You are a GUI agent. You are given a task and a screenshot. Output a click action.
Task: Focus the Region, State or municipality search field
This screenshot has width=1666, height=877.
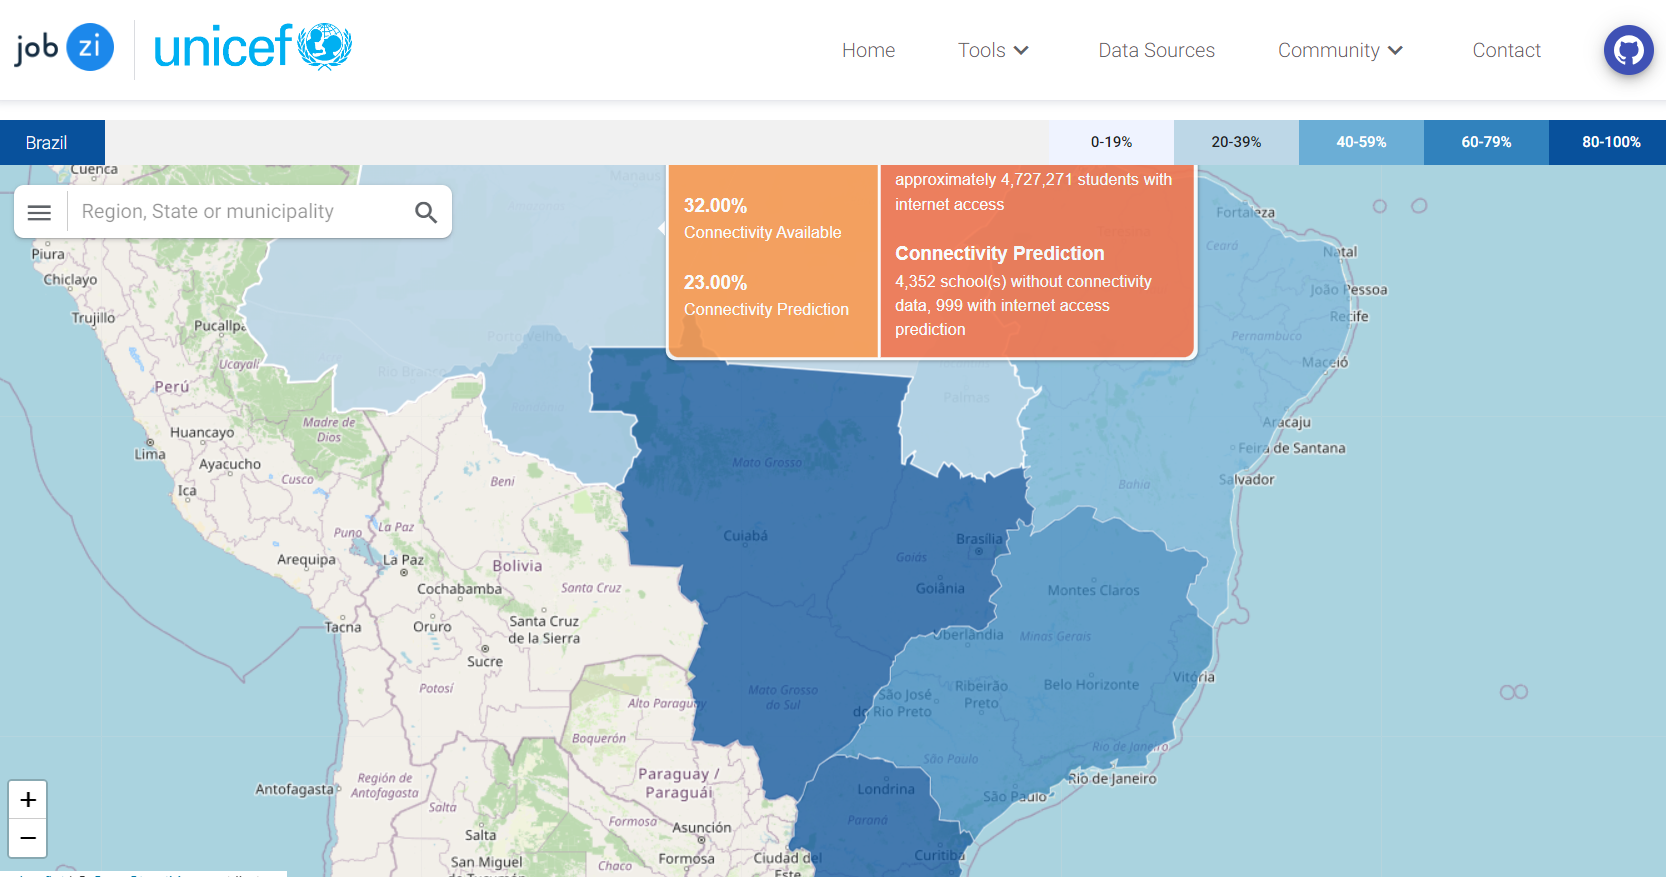[240, 212]
